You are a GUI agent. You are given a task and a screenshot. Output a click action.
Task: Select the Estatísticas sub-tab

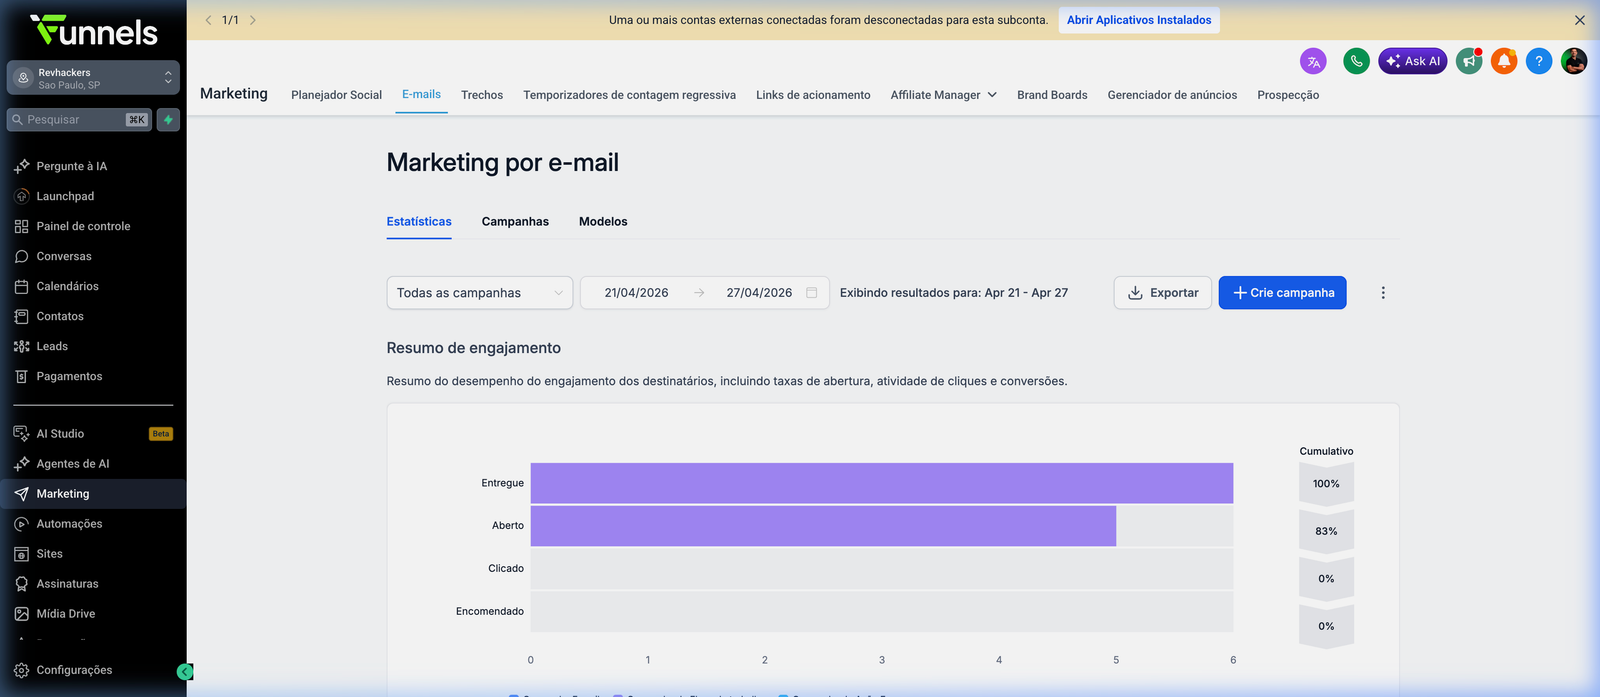click(419, 222)
